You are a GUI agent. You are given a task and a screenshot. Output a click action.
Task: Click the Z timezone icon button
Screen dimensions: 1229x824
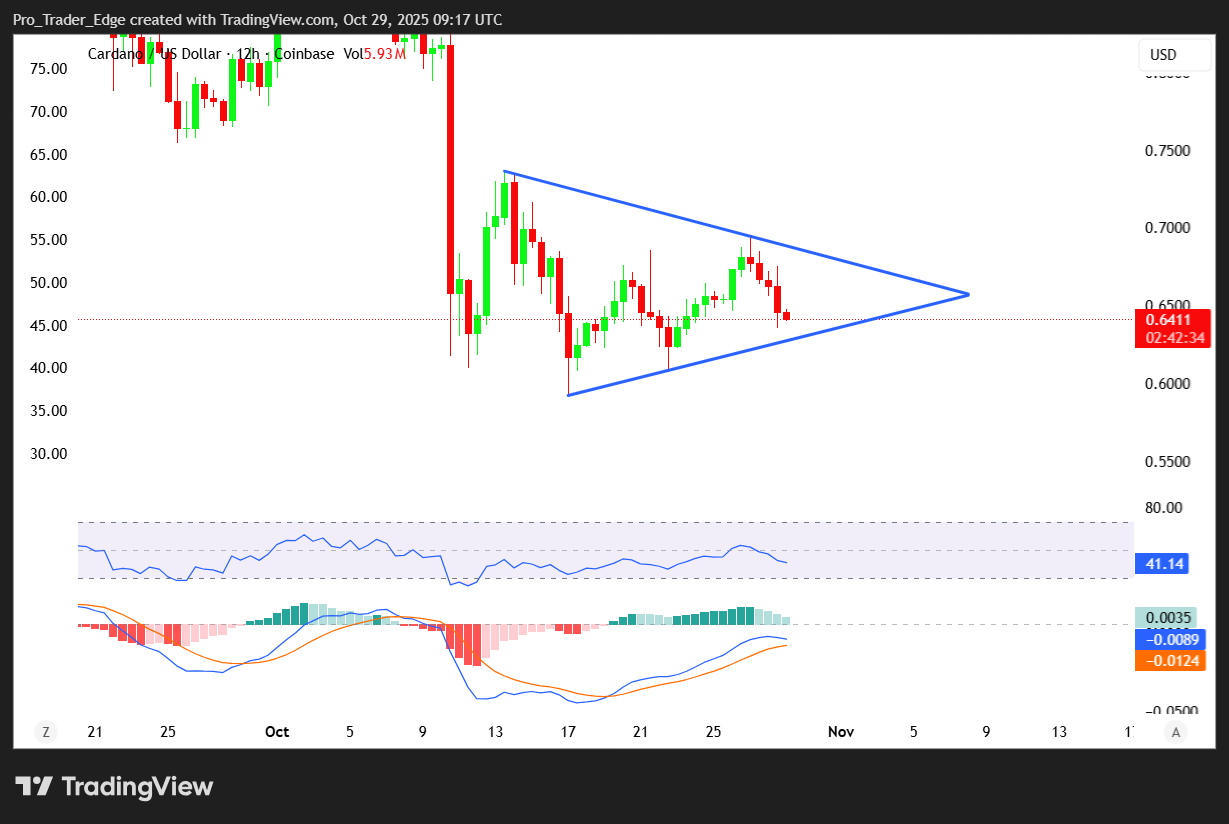point(45,732)
